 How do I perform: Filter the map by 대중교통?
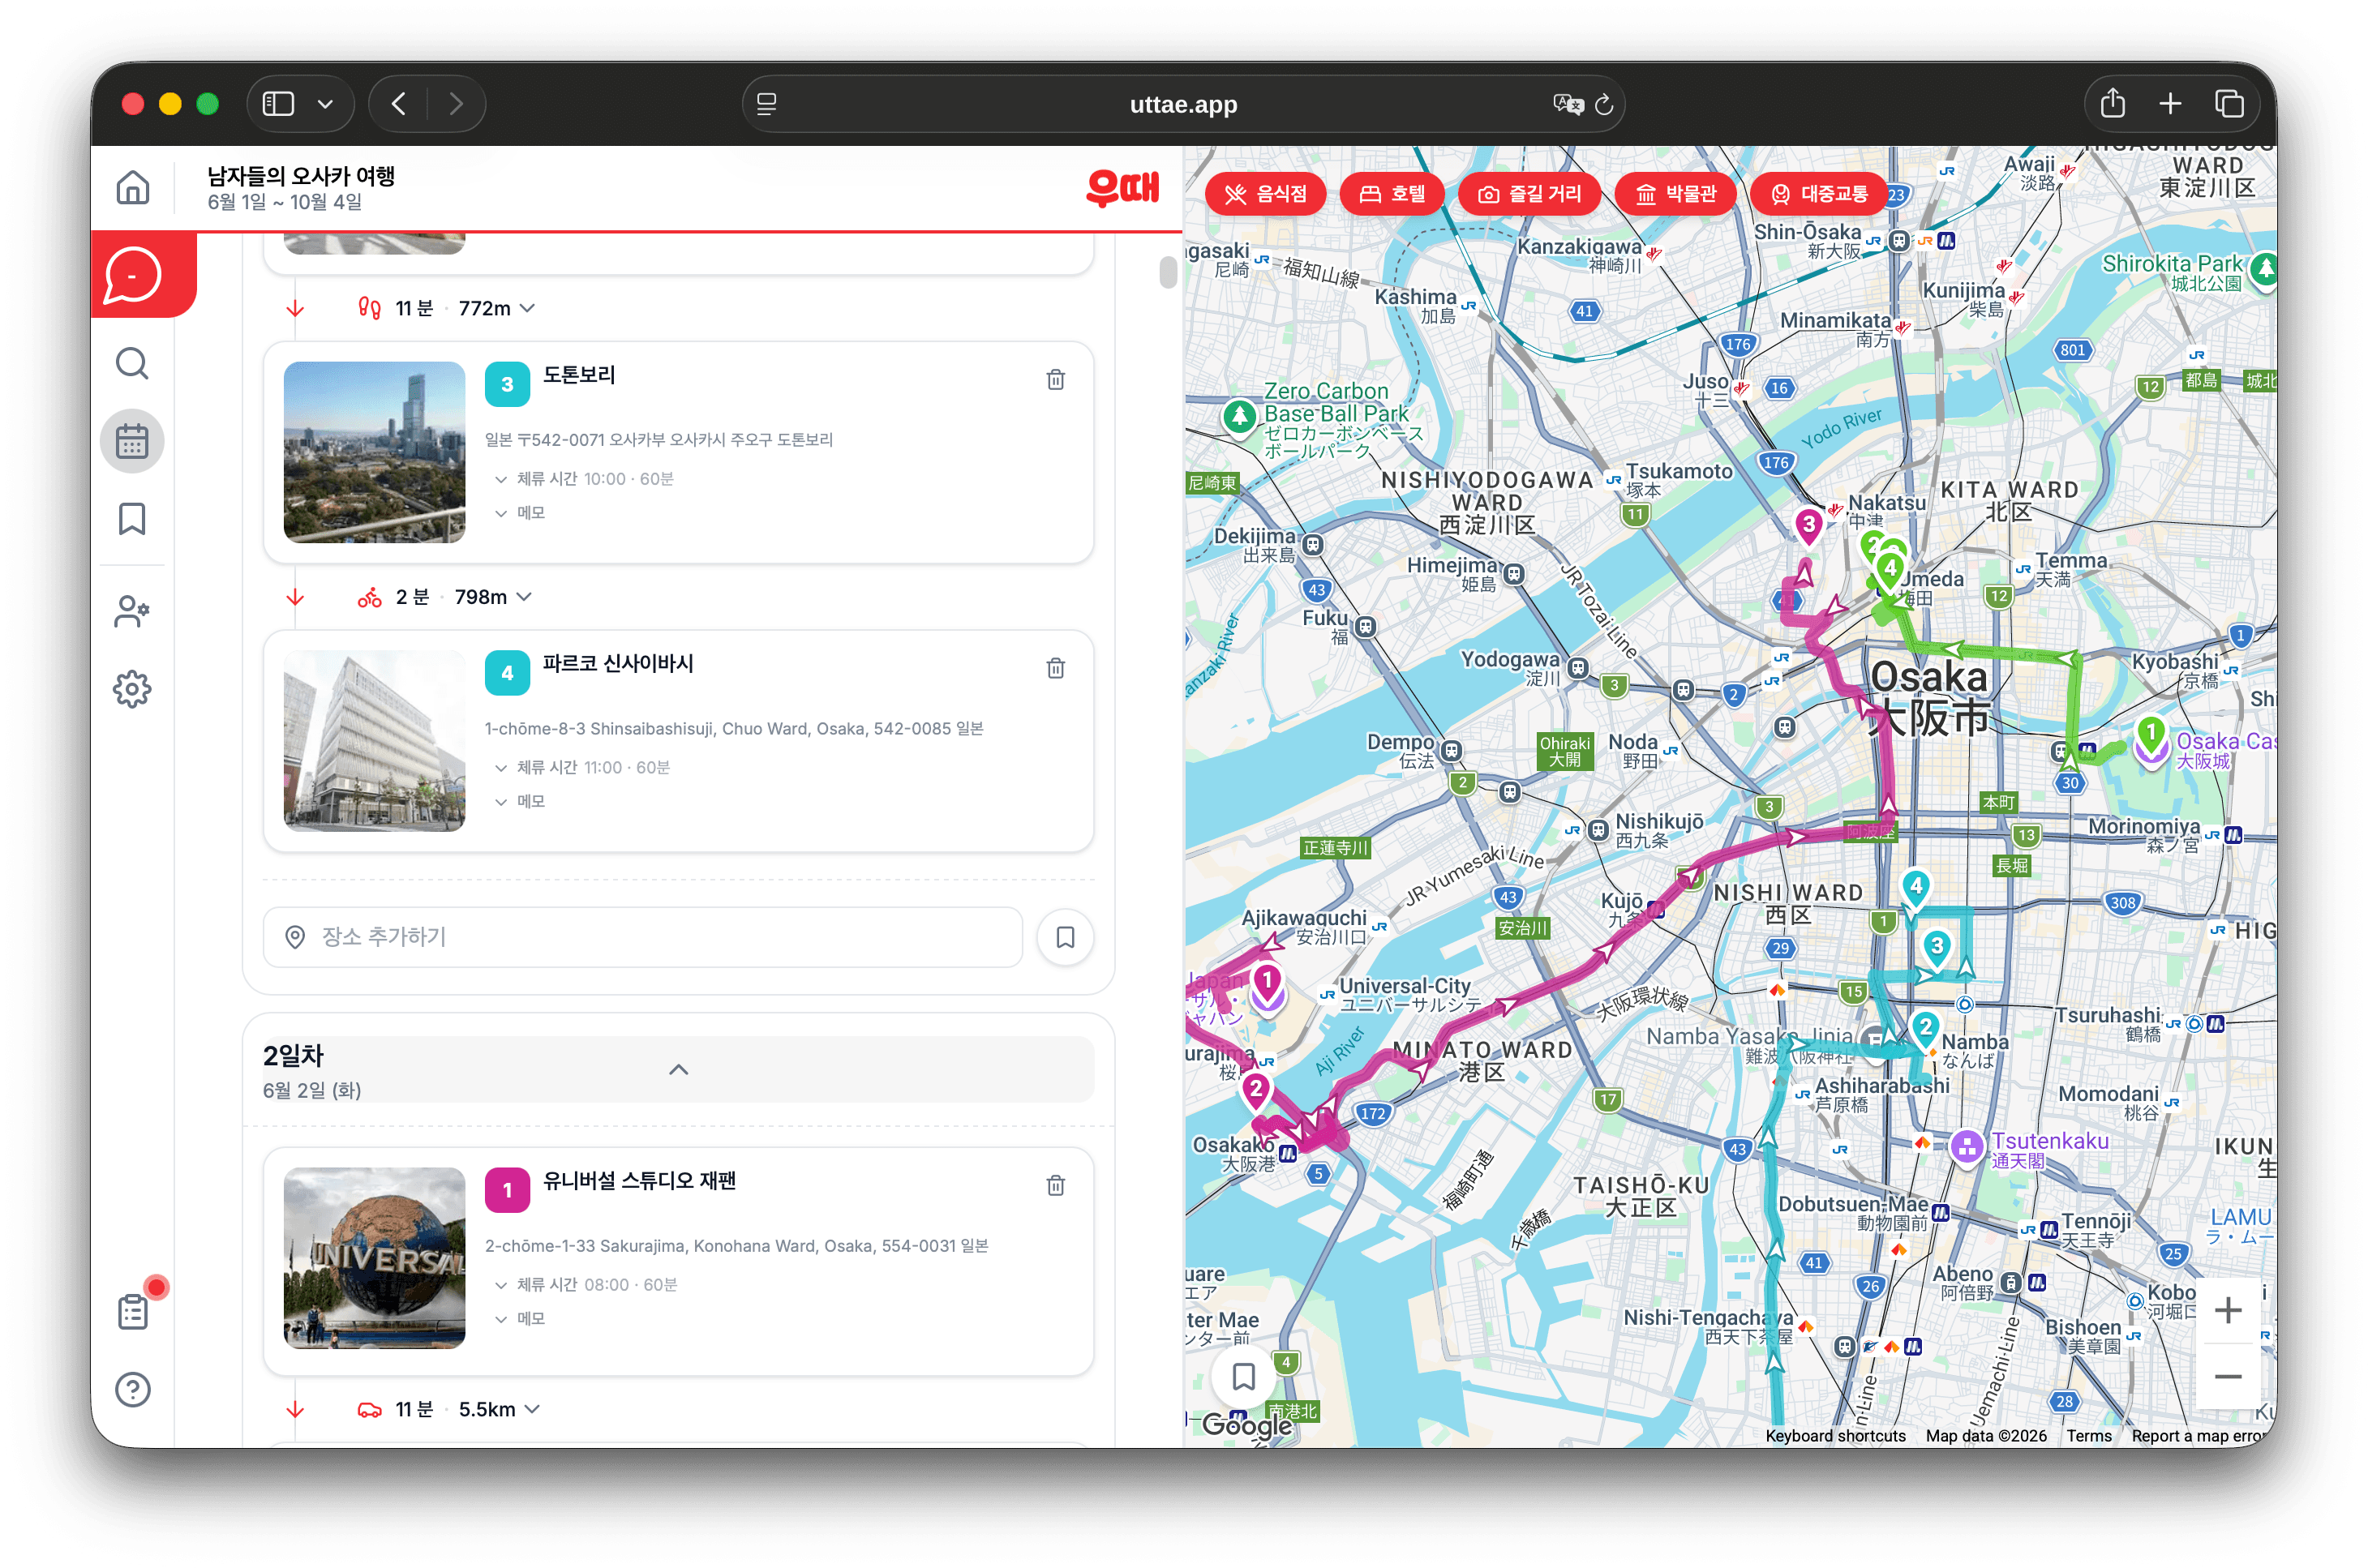[1819, 194]
